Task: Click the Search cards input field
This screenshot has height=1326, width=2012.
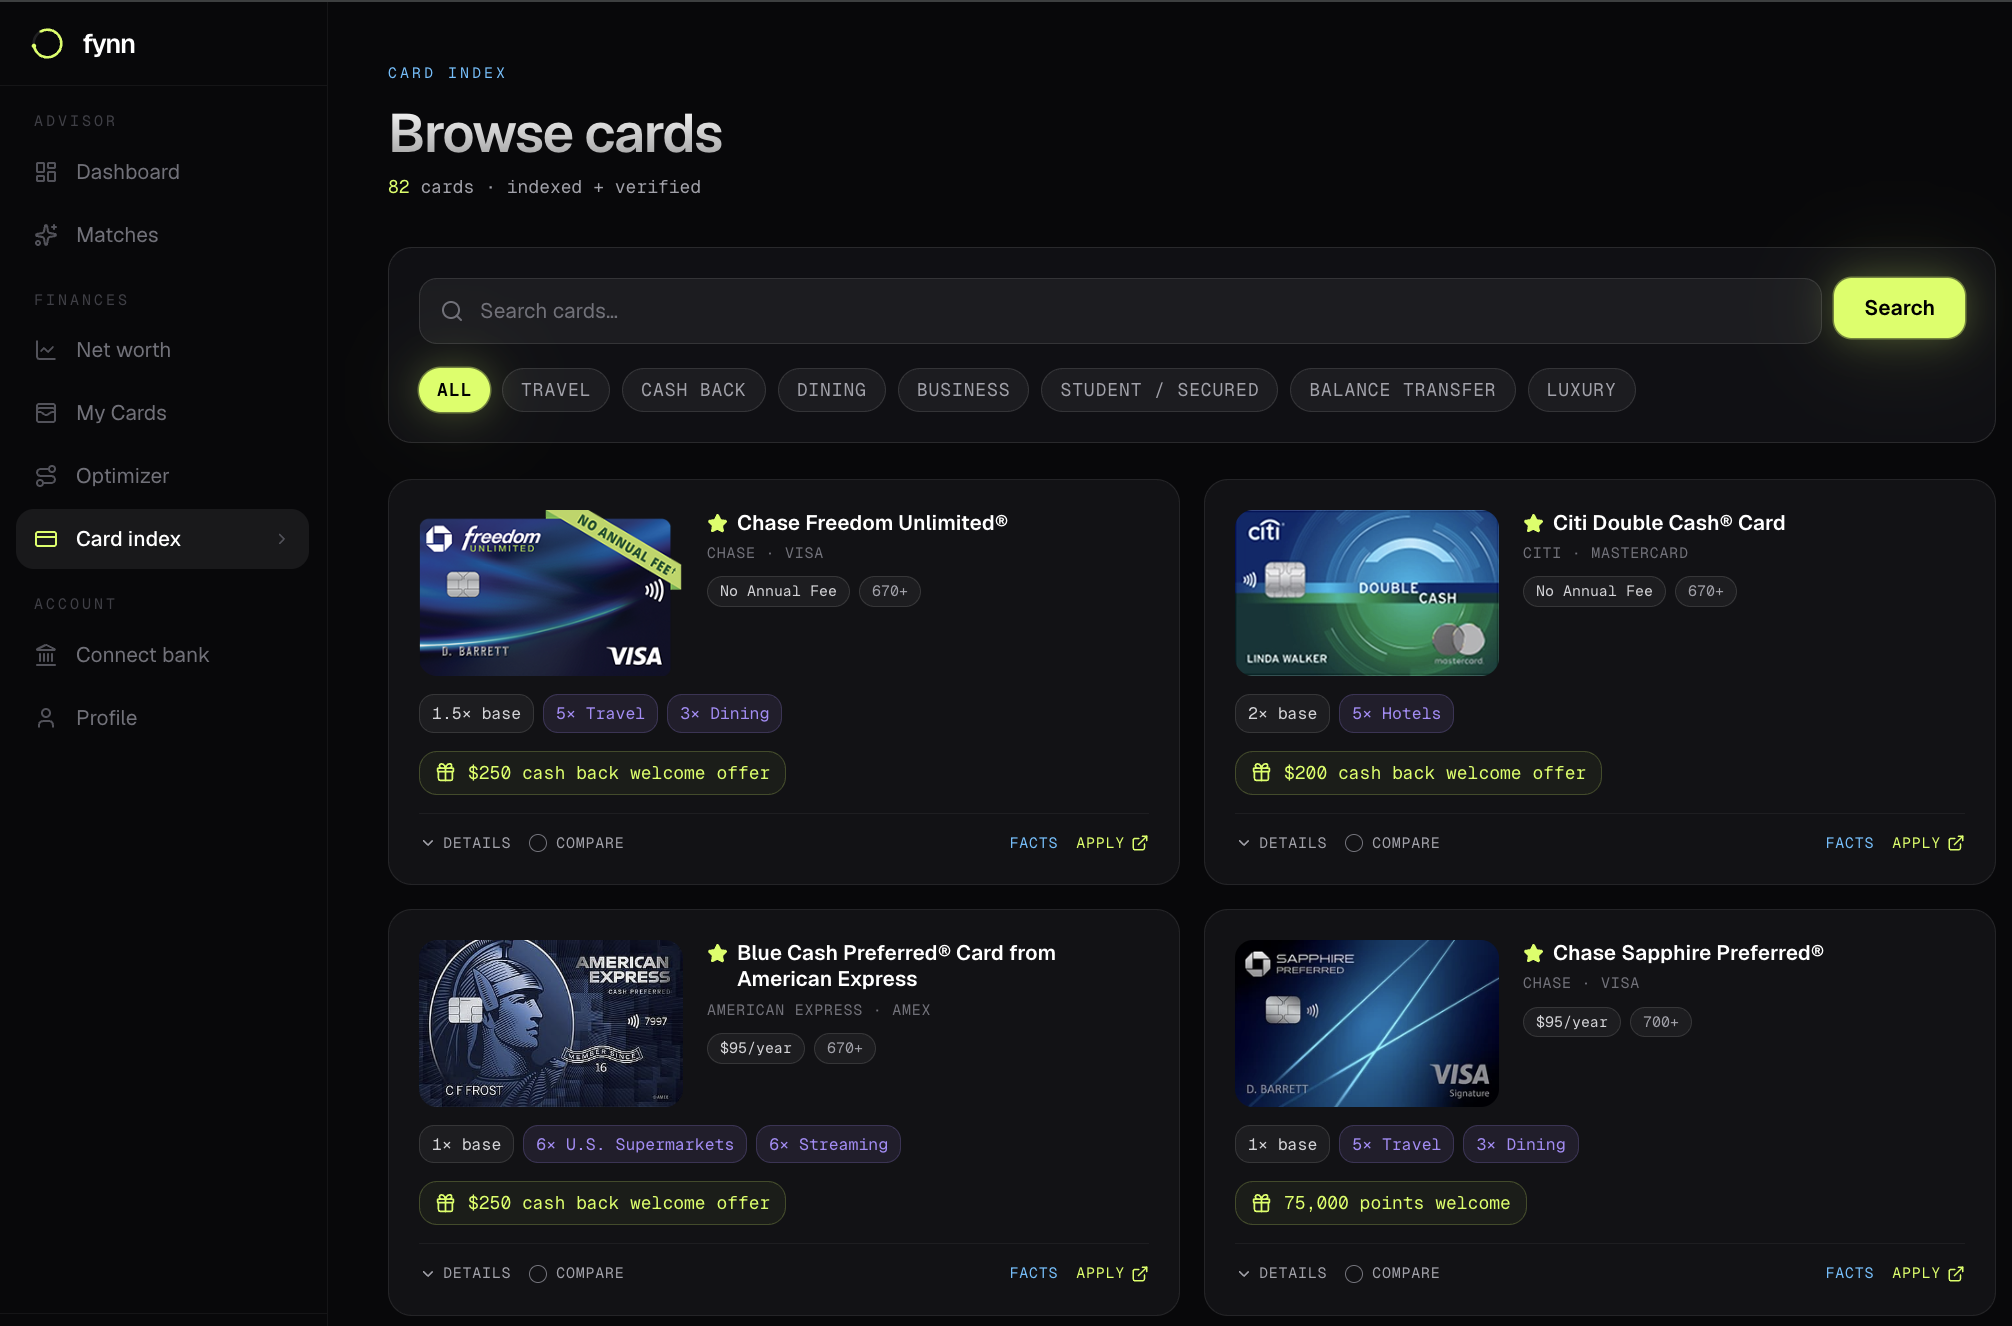Action: tap(1120, 311)
